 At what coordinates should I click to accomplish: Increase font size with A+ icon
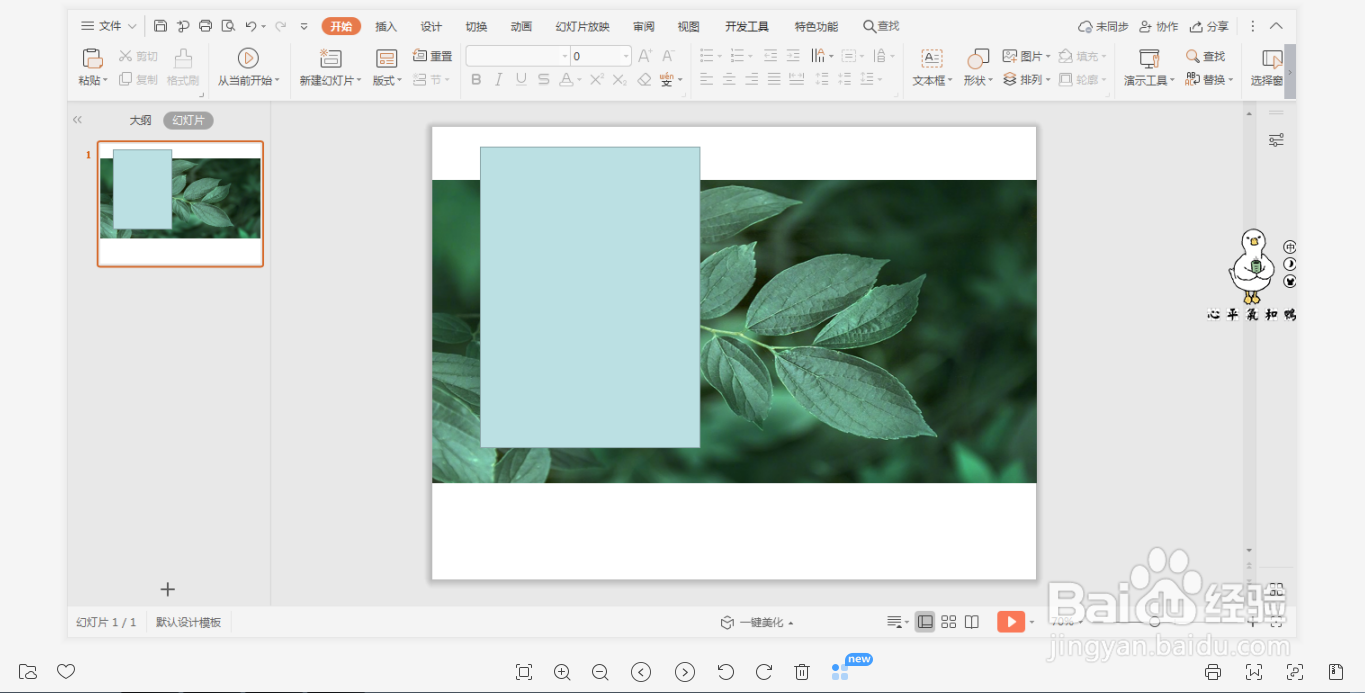(x=645, y=56)
